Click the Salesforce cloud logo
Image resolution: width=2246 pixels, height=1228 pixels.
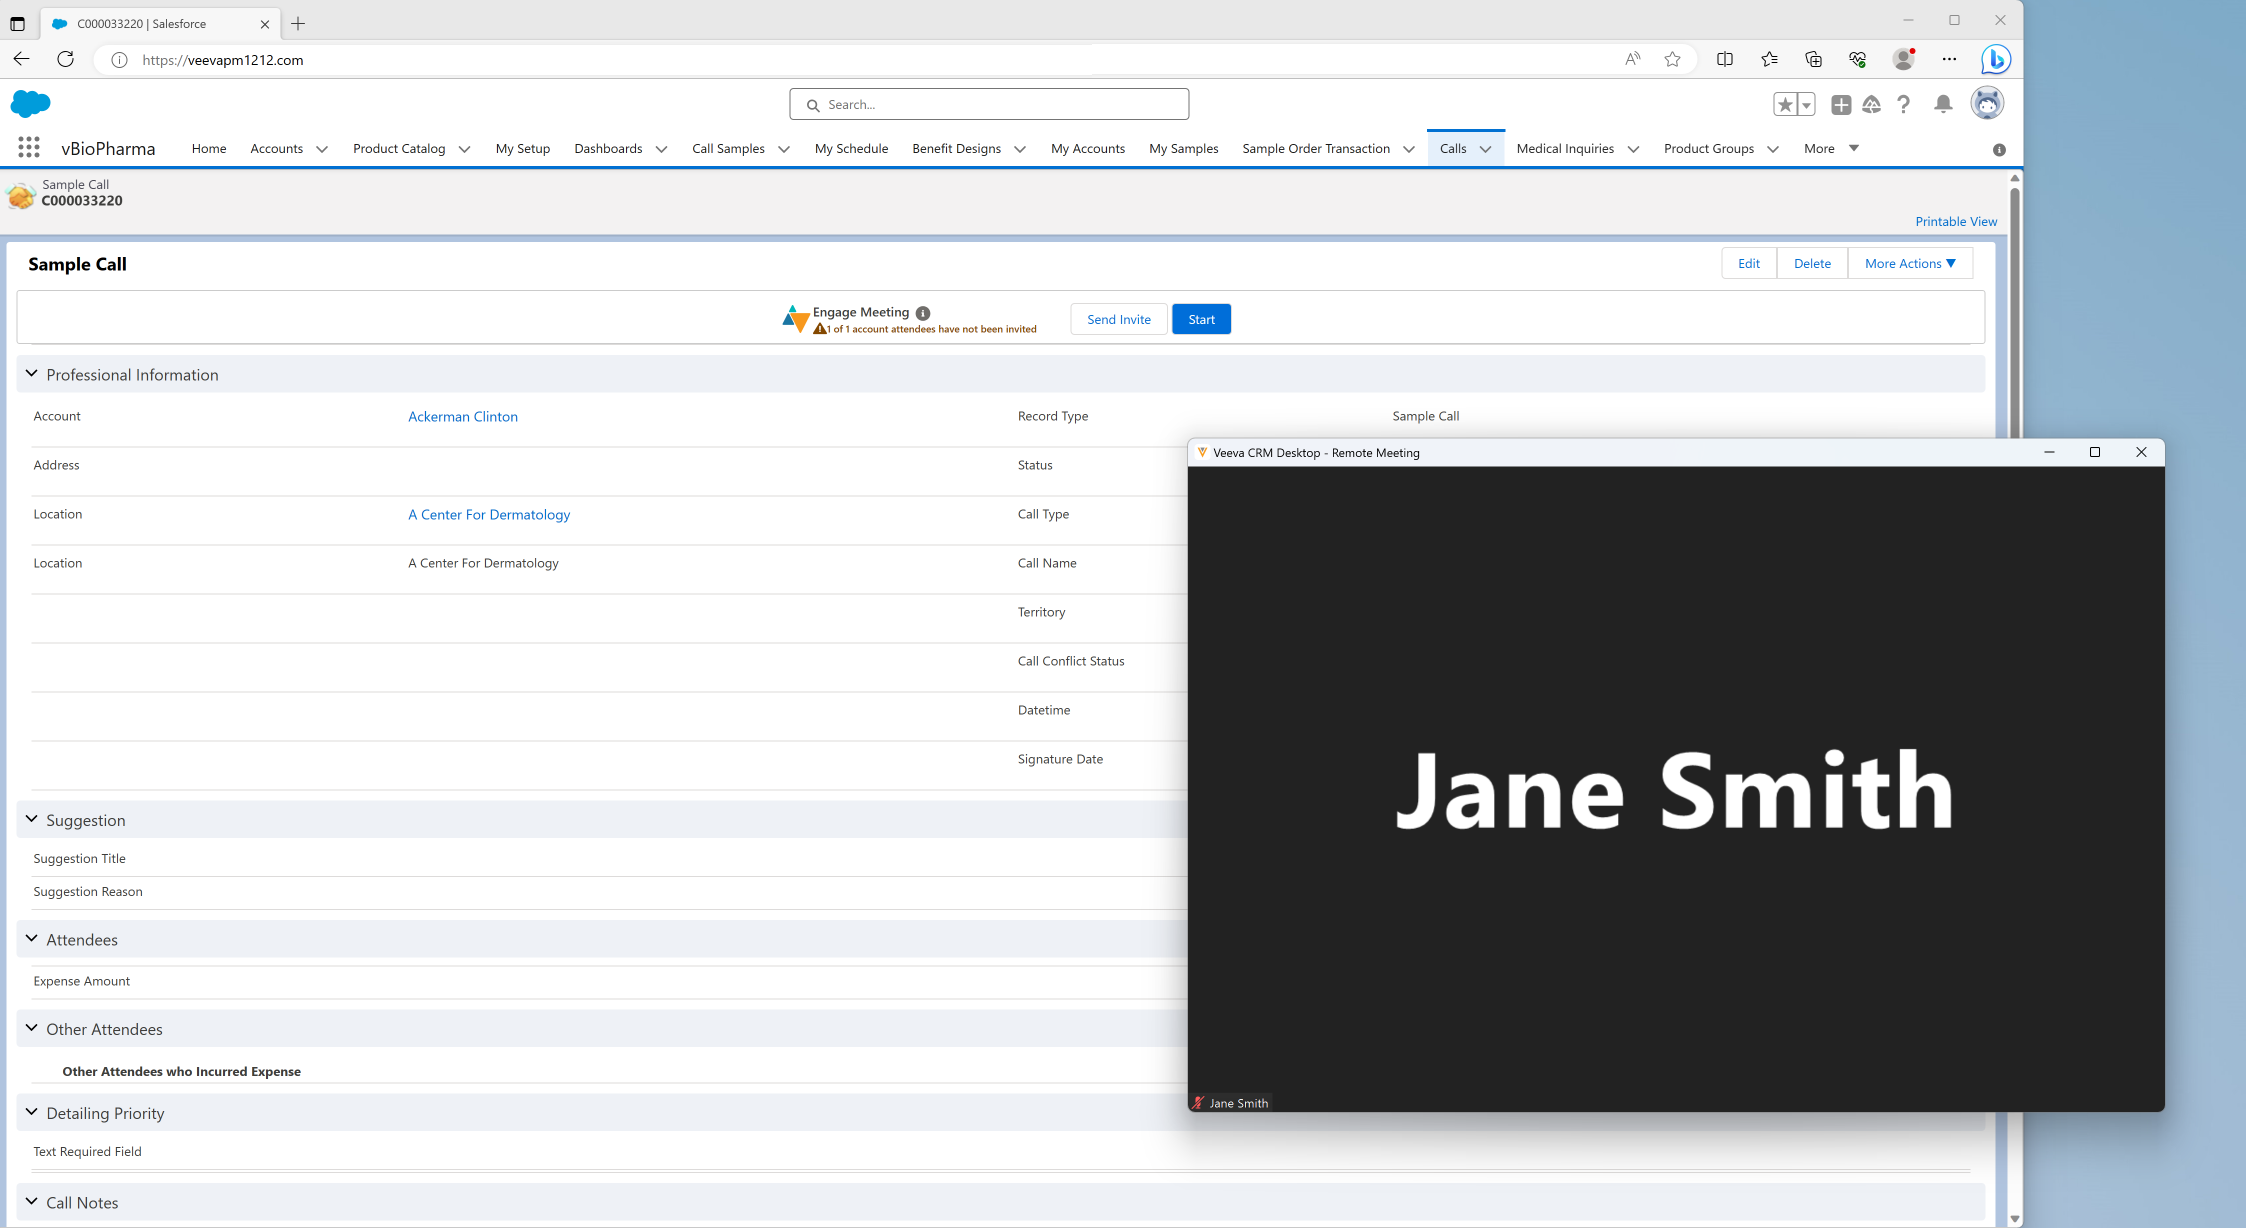click(x=30, y=104)
